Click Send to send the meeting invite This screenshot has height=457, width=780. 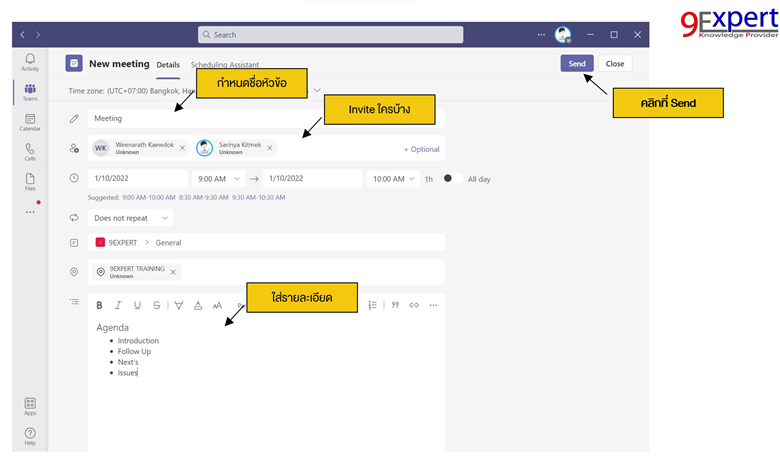click(577, 63)
